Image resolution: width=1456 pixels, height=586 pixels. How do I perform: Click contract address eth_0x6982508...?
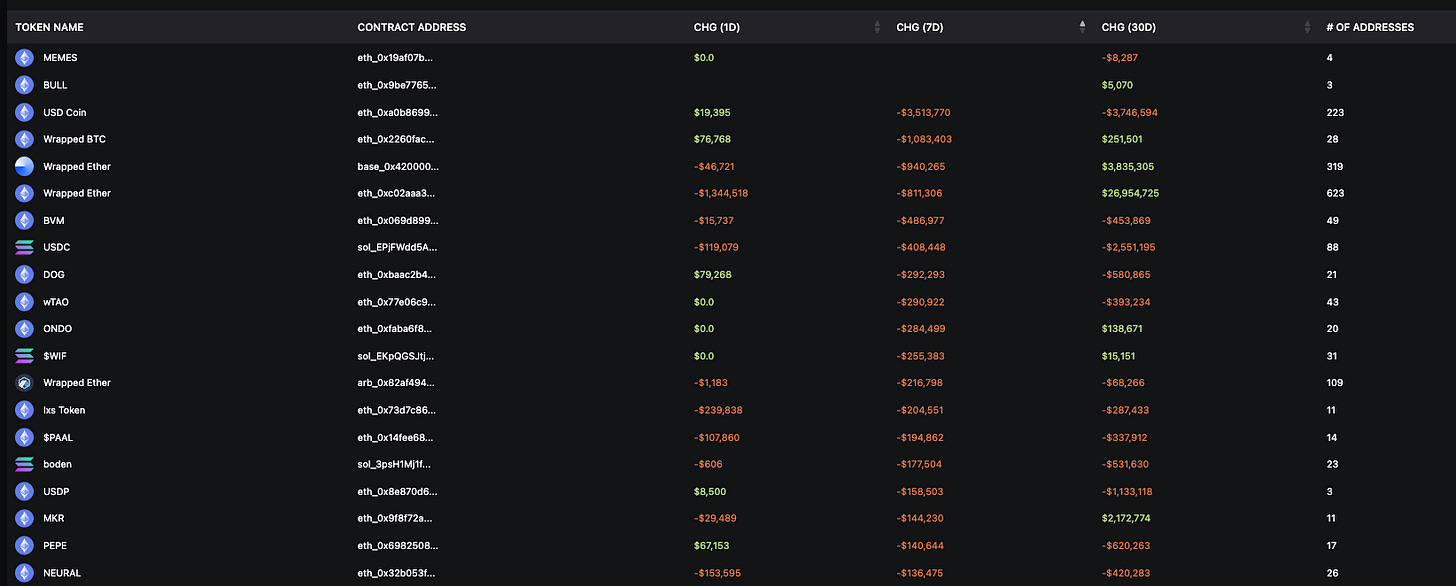click(397, 545)
